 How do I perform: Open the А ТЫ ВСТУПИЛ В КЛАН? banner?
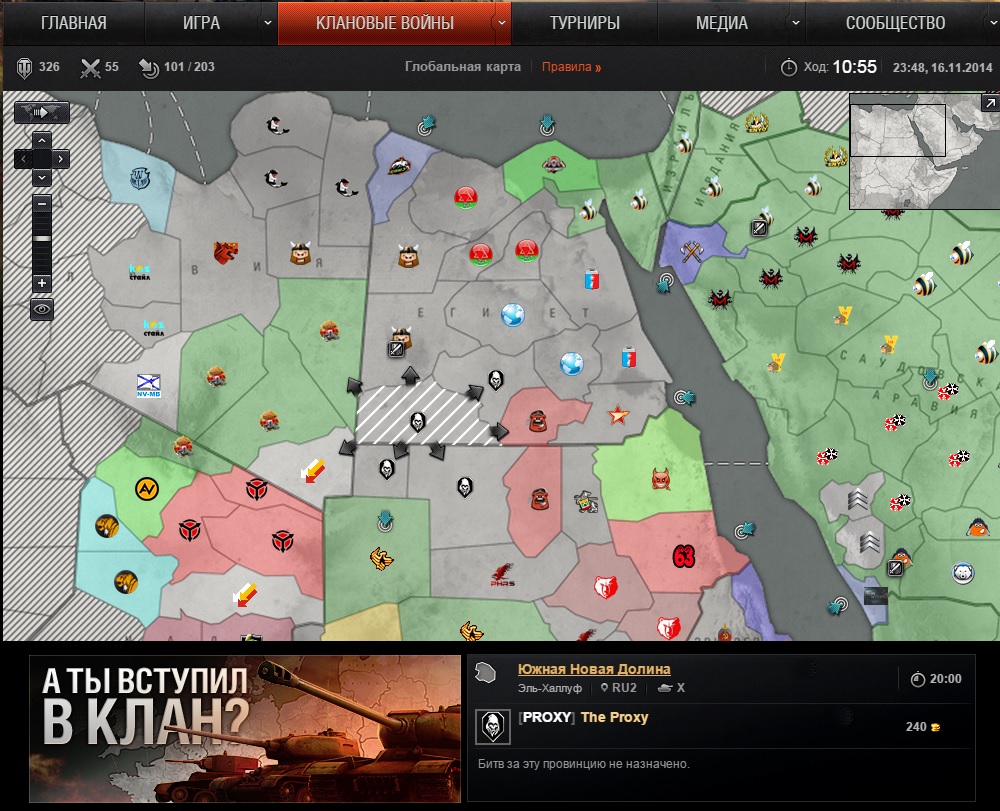[x=245, y=729]
